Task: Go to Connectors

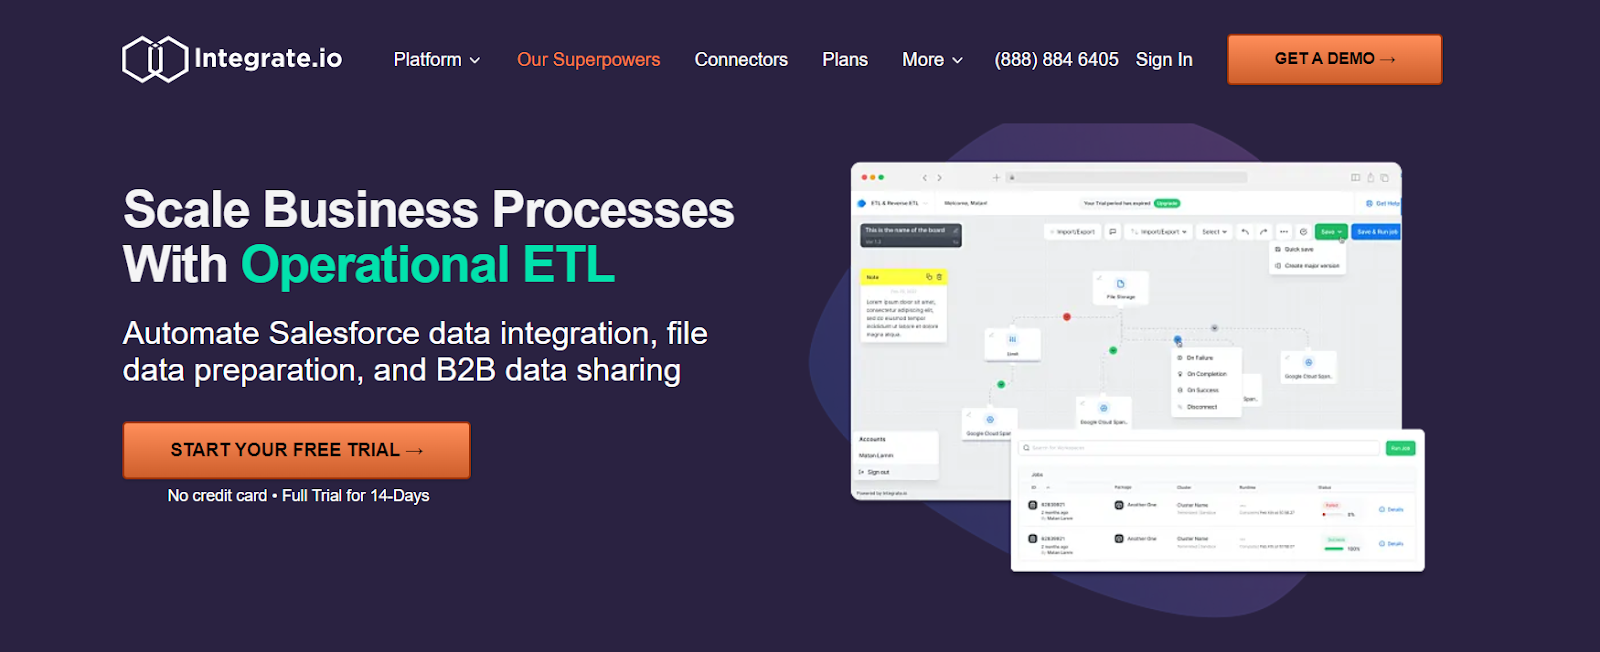Action: (x=741, y=60)
